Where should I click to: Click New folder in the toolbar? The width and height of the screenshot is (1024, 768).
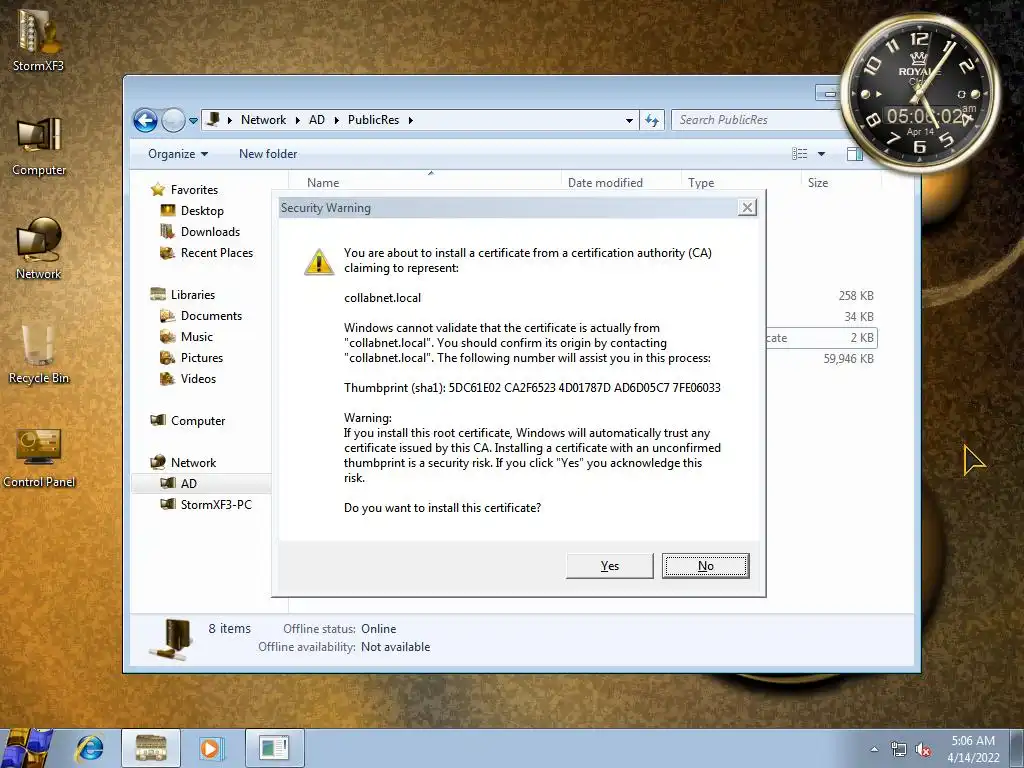point(268,154)
